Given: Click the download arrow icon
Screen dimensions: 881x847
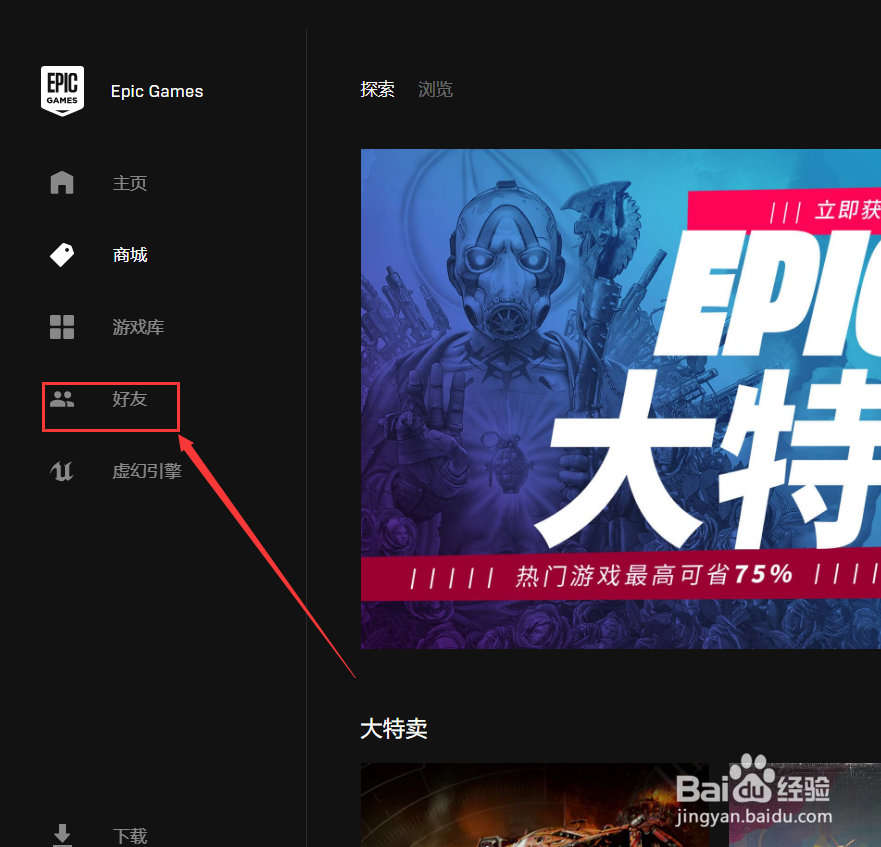Looking at the screenshot, I should (62, 835).
